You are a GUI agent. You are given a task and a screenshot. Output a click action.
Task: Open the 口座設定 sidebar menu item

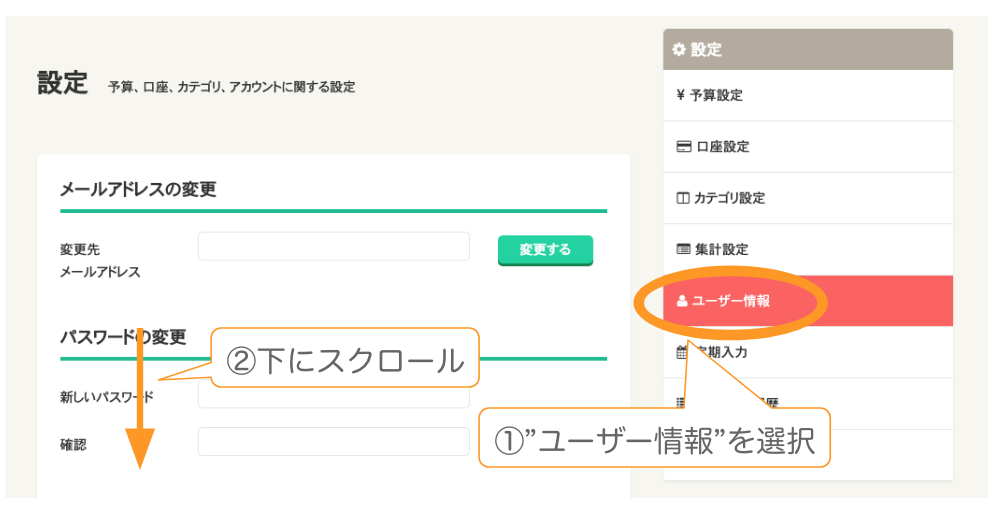pos(808,147)
